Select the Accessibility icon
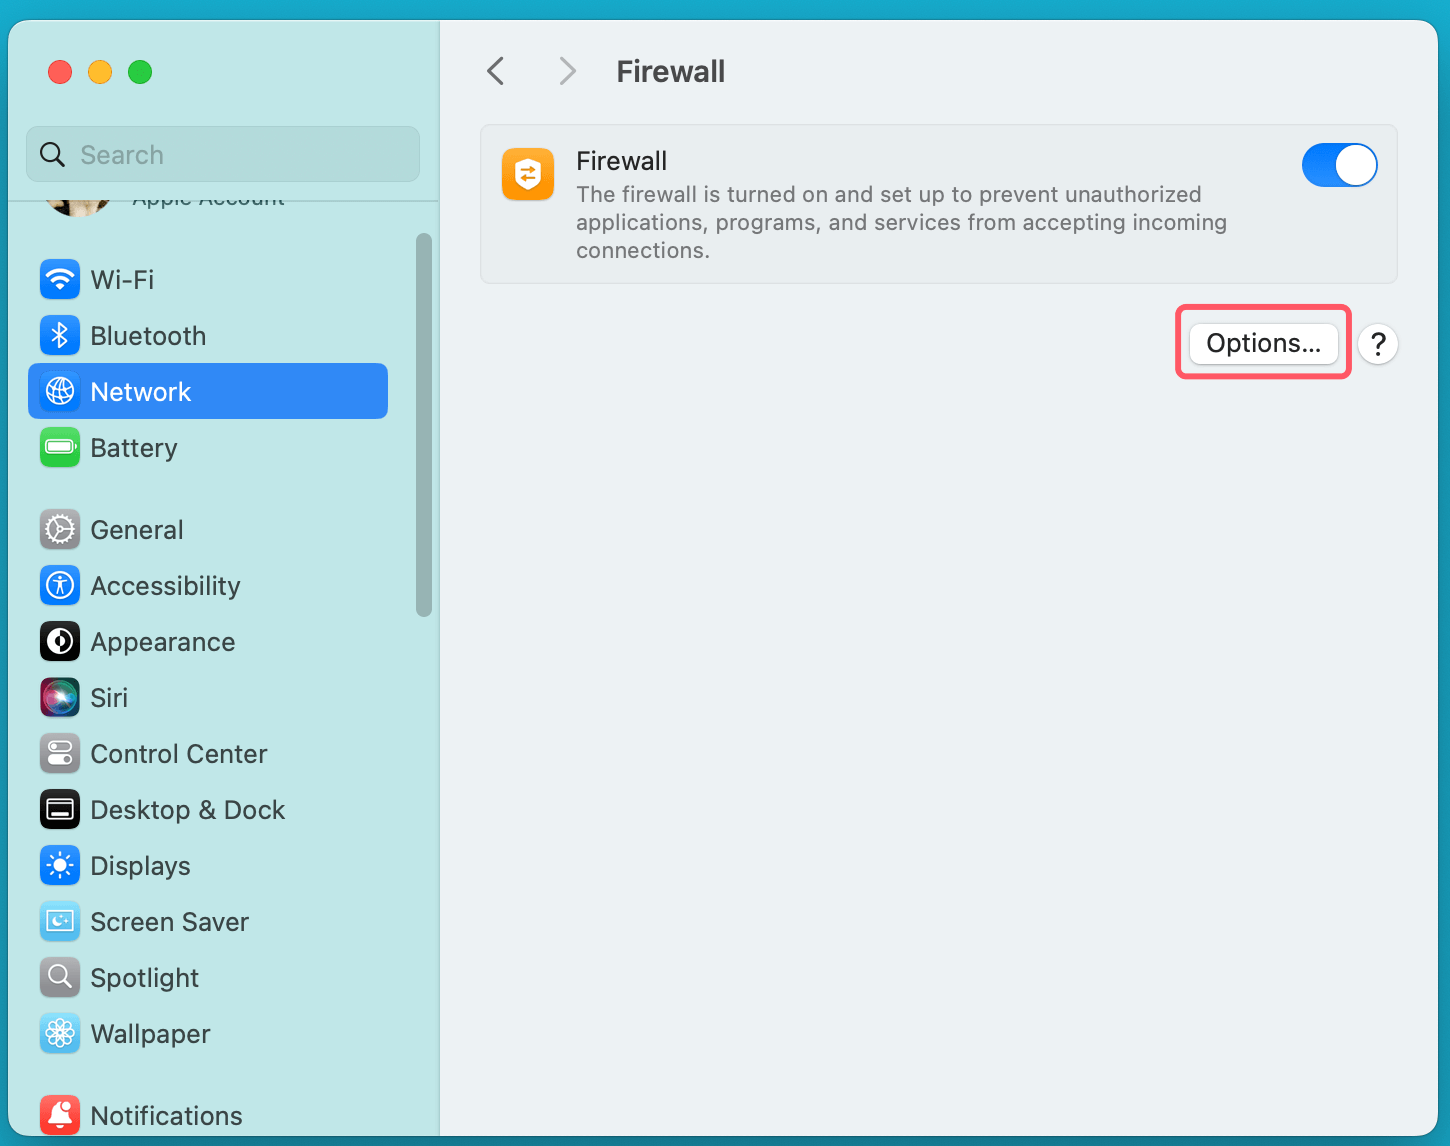The height and width of the screenshot is (1146, 1450). pos(60,585)
